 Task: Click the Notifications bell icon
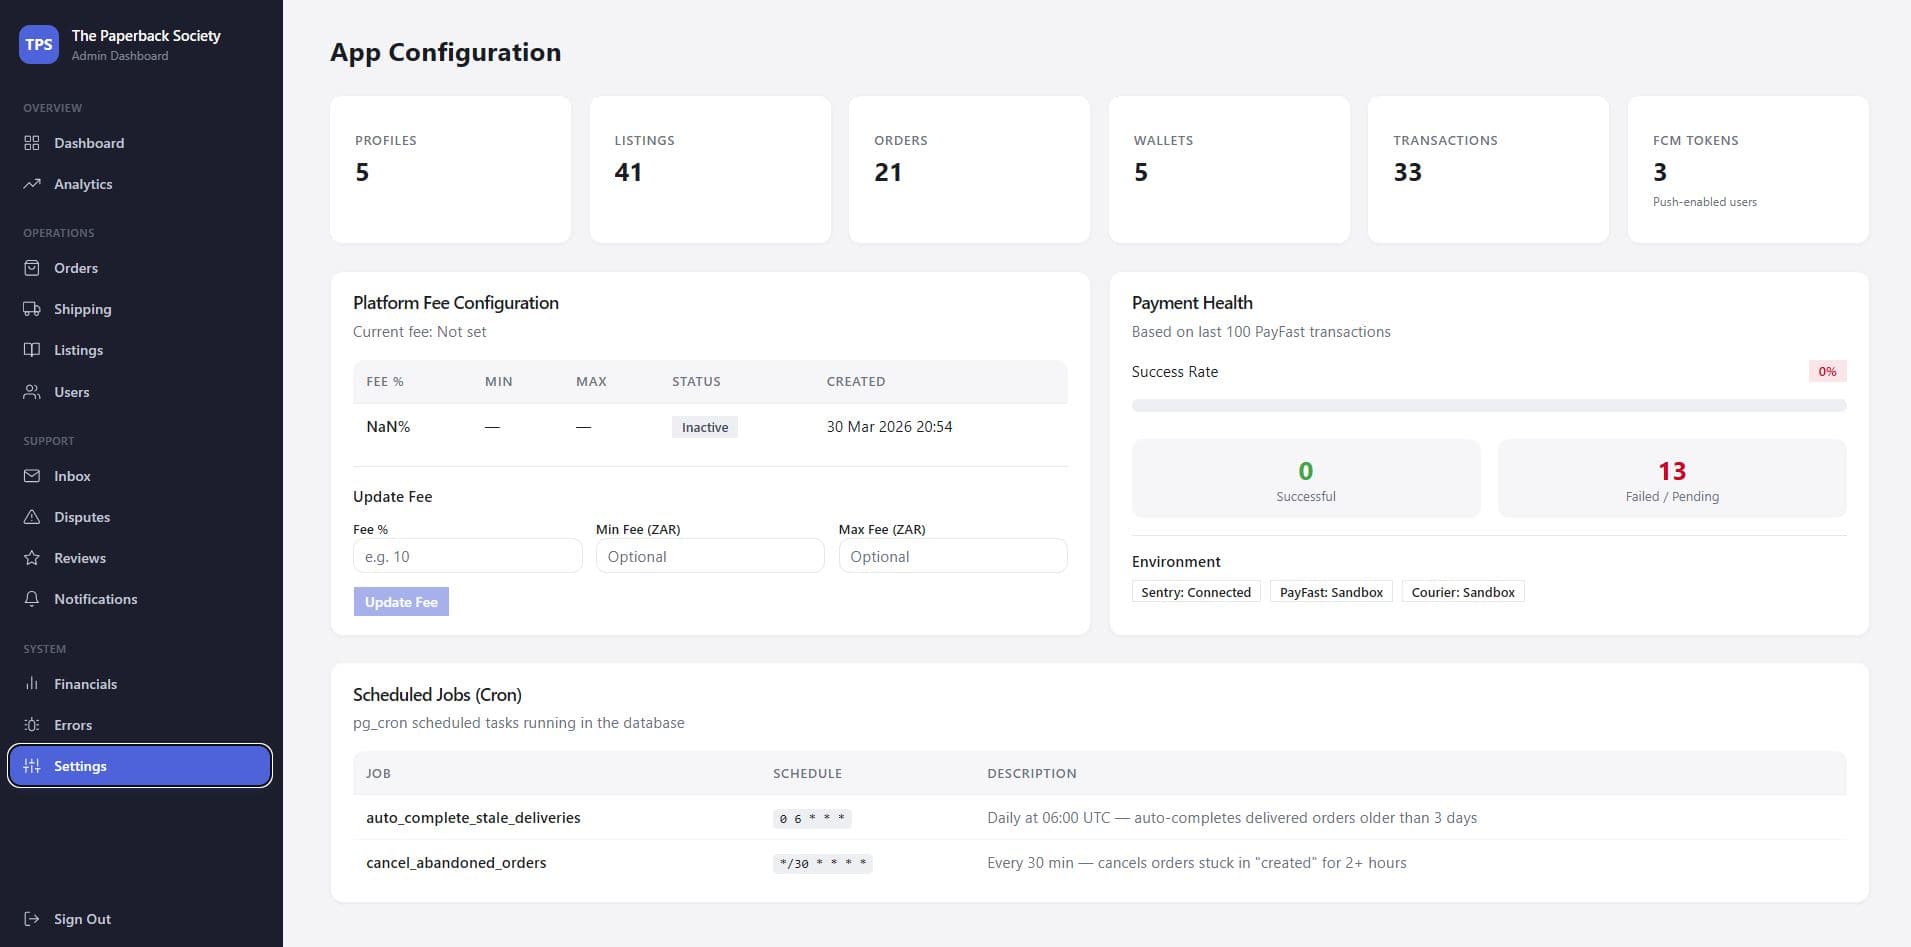(x=32, y=599)
